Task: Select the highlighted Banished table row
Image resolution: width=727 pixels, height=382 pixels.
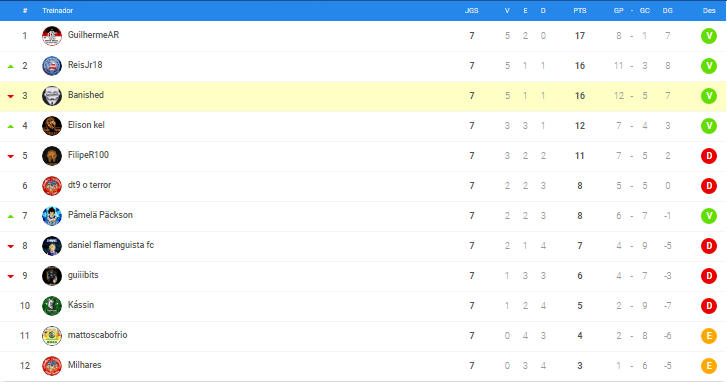Action: (363, 96)
